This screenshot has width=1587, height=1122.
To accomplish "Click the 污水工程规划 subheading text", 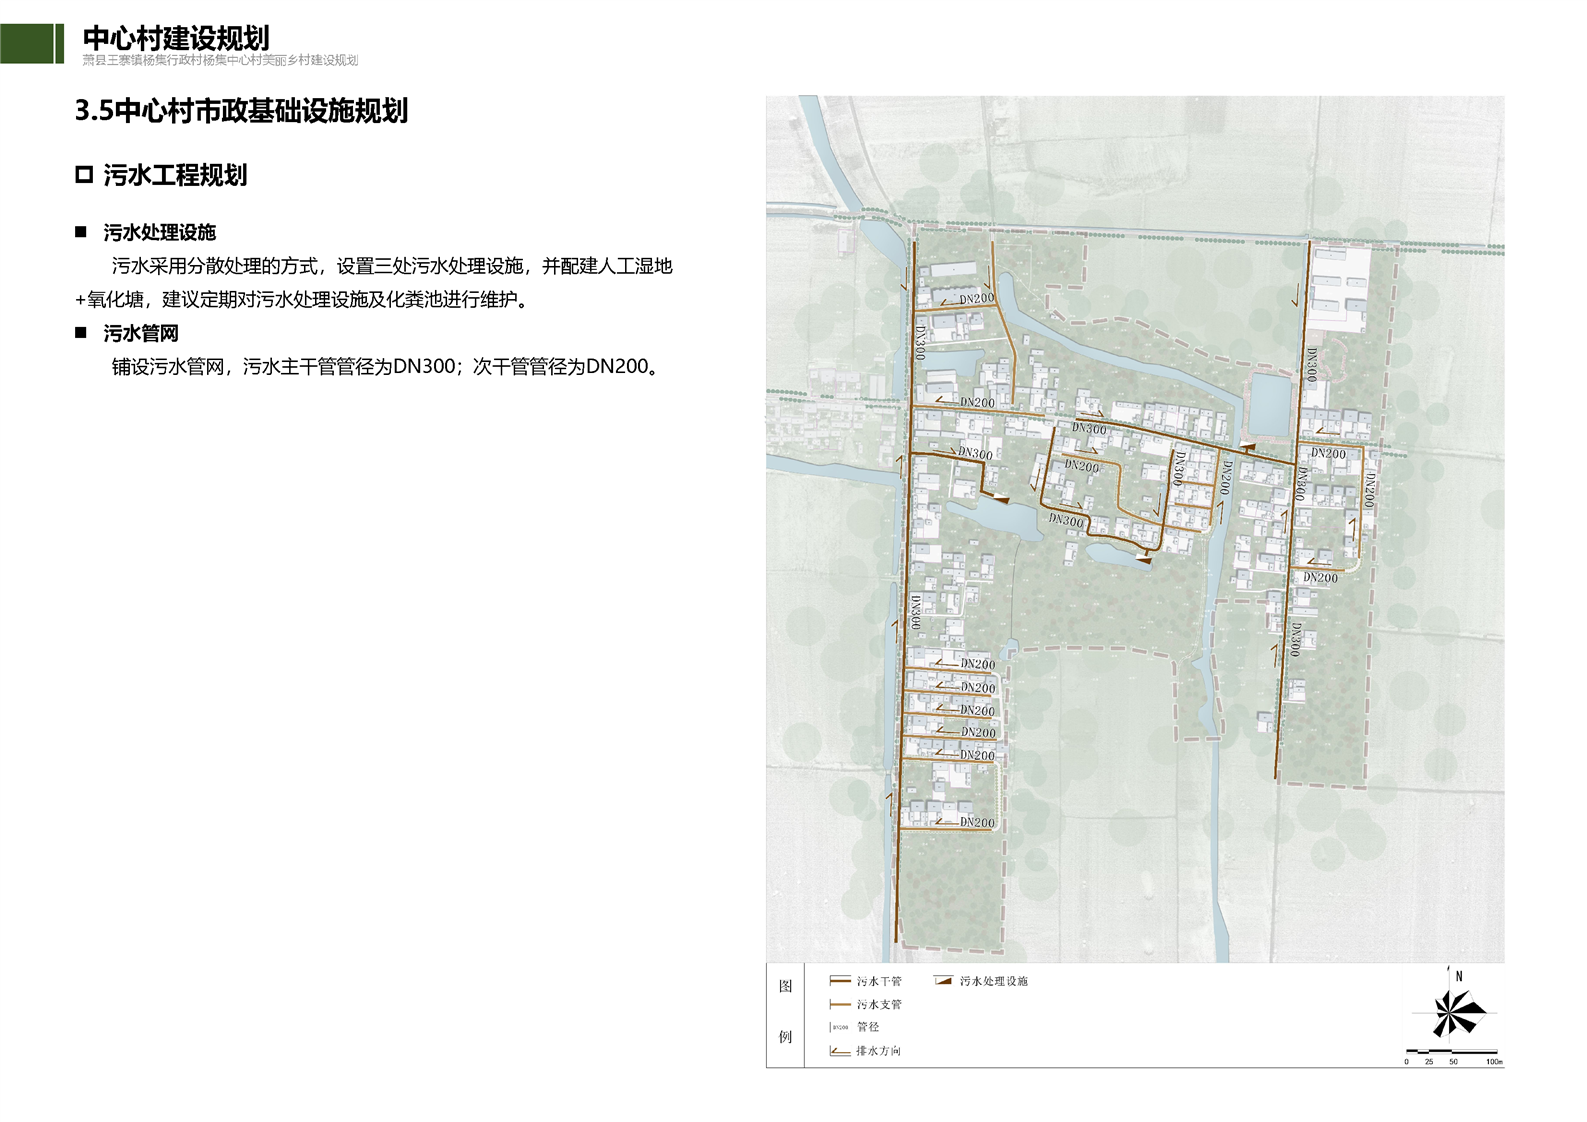I will click(x=175, y=175).
